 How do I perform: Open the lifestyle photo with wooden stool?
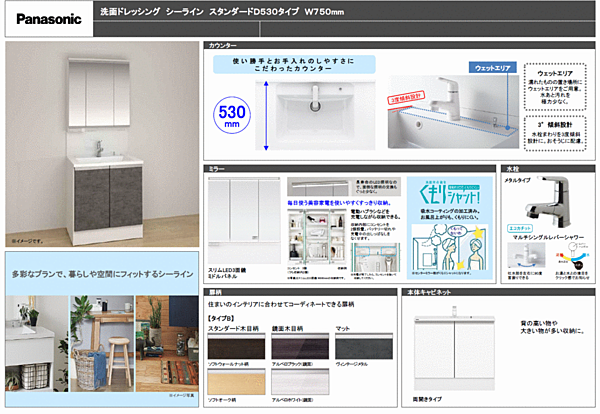(102, 343)
